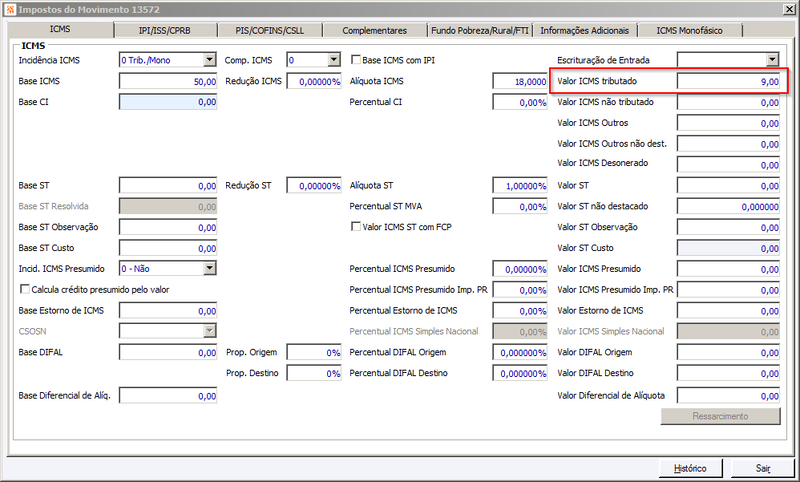
Task: Expand the Incidência ICMS dropdown
Action: (210, 60)
